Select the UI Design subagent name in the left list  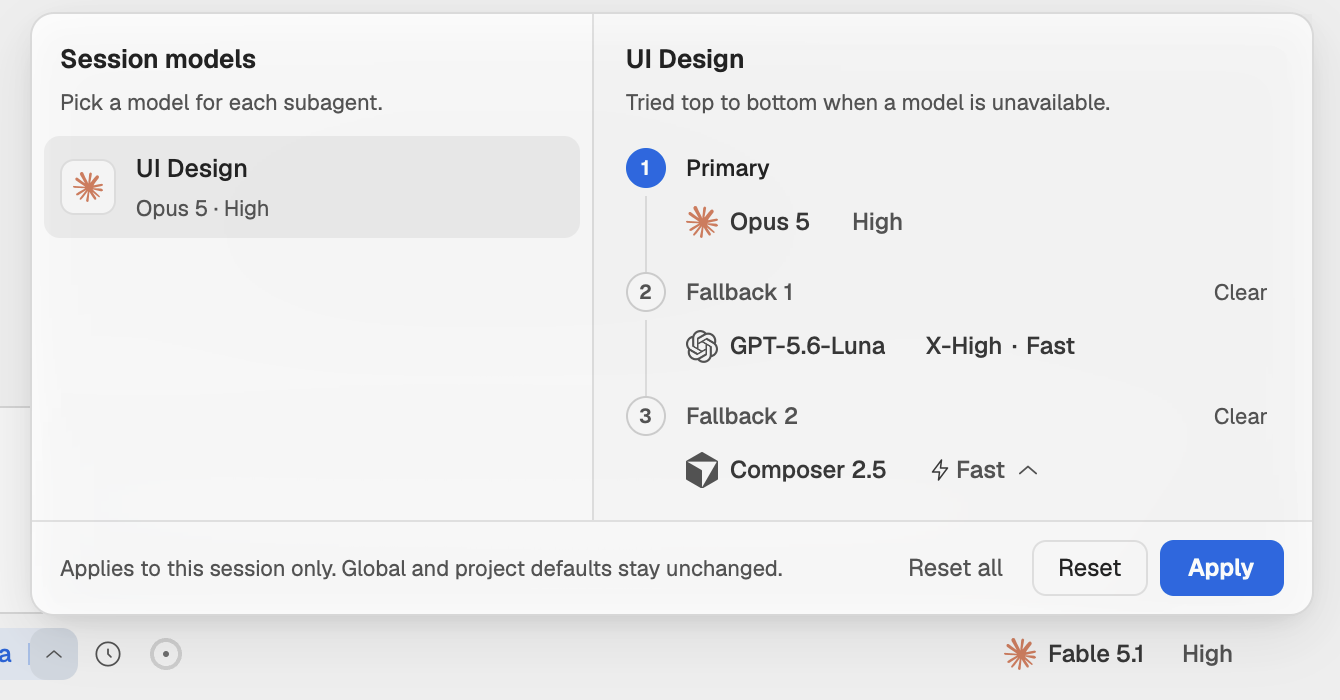coord(192,168)
